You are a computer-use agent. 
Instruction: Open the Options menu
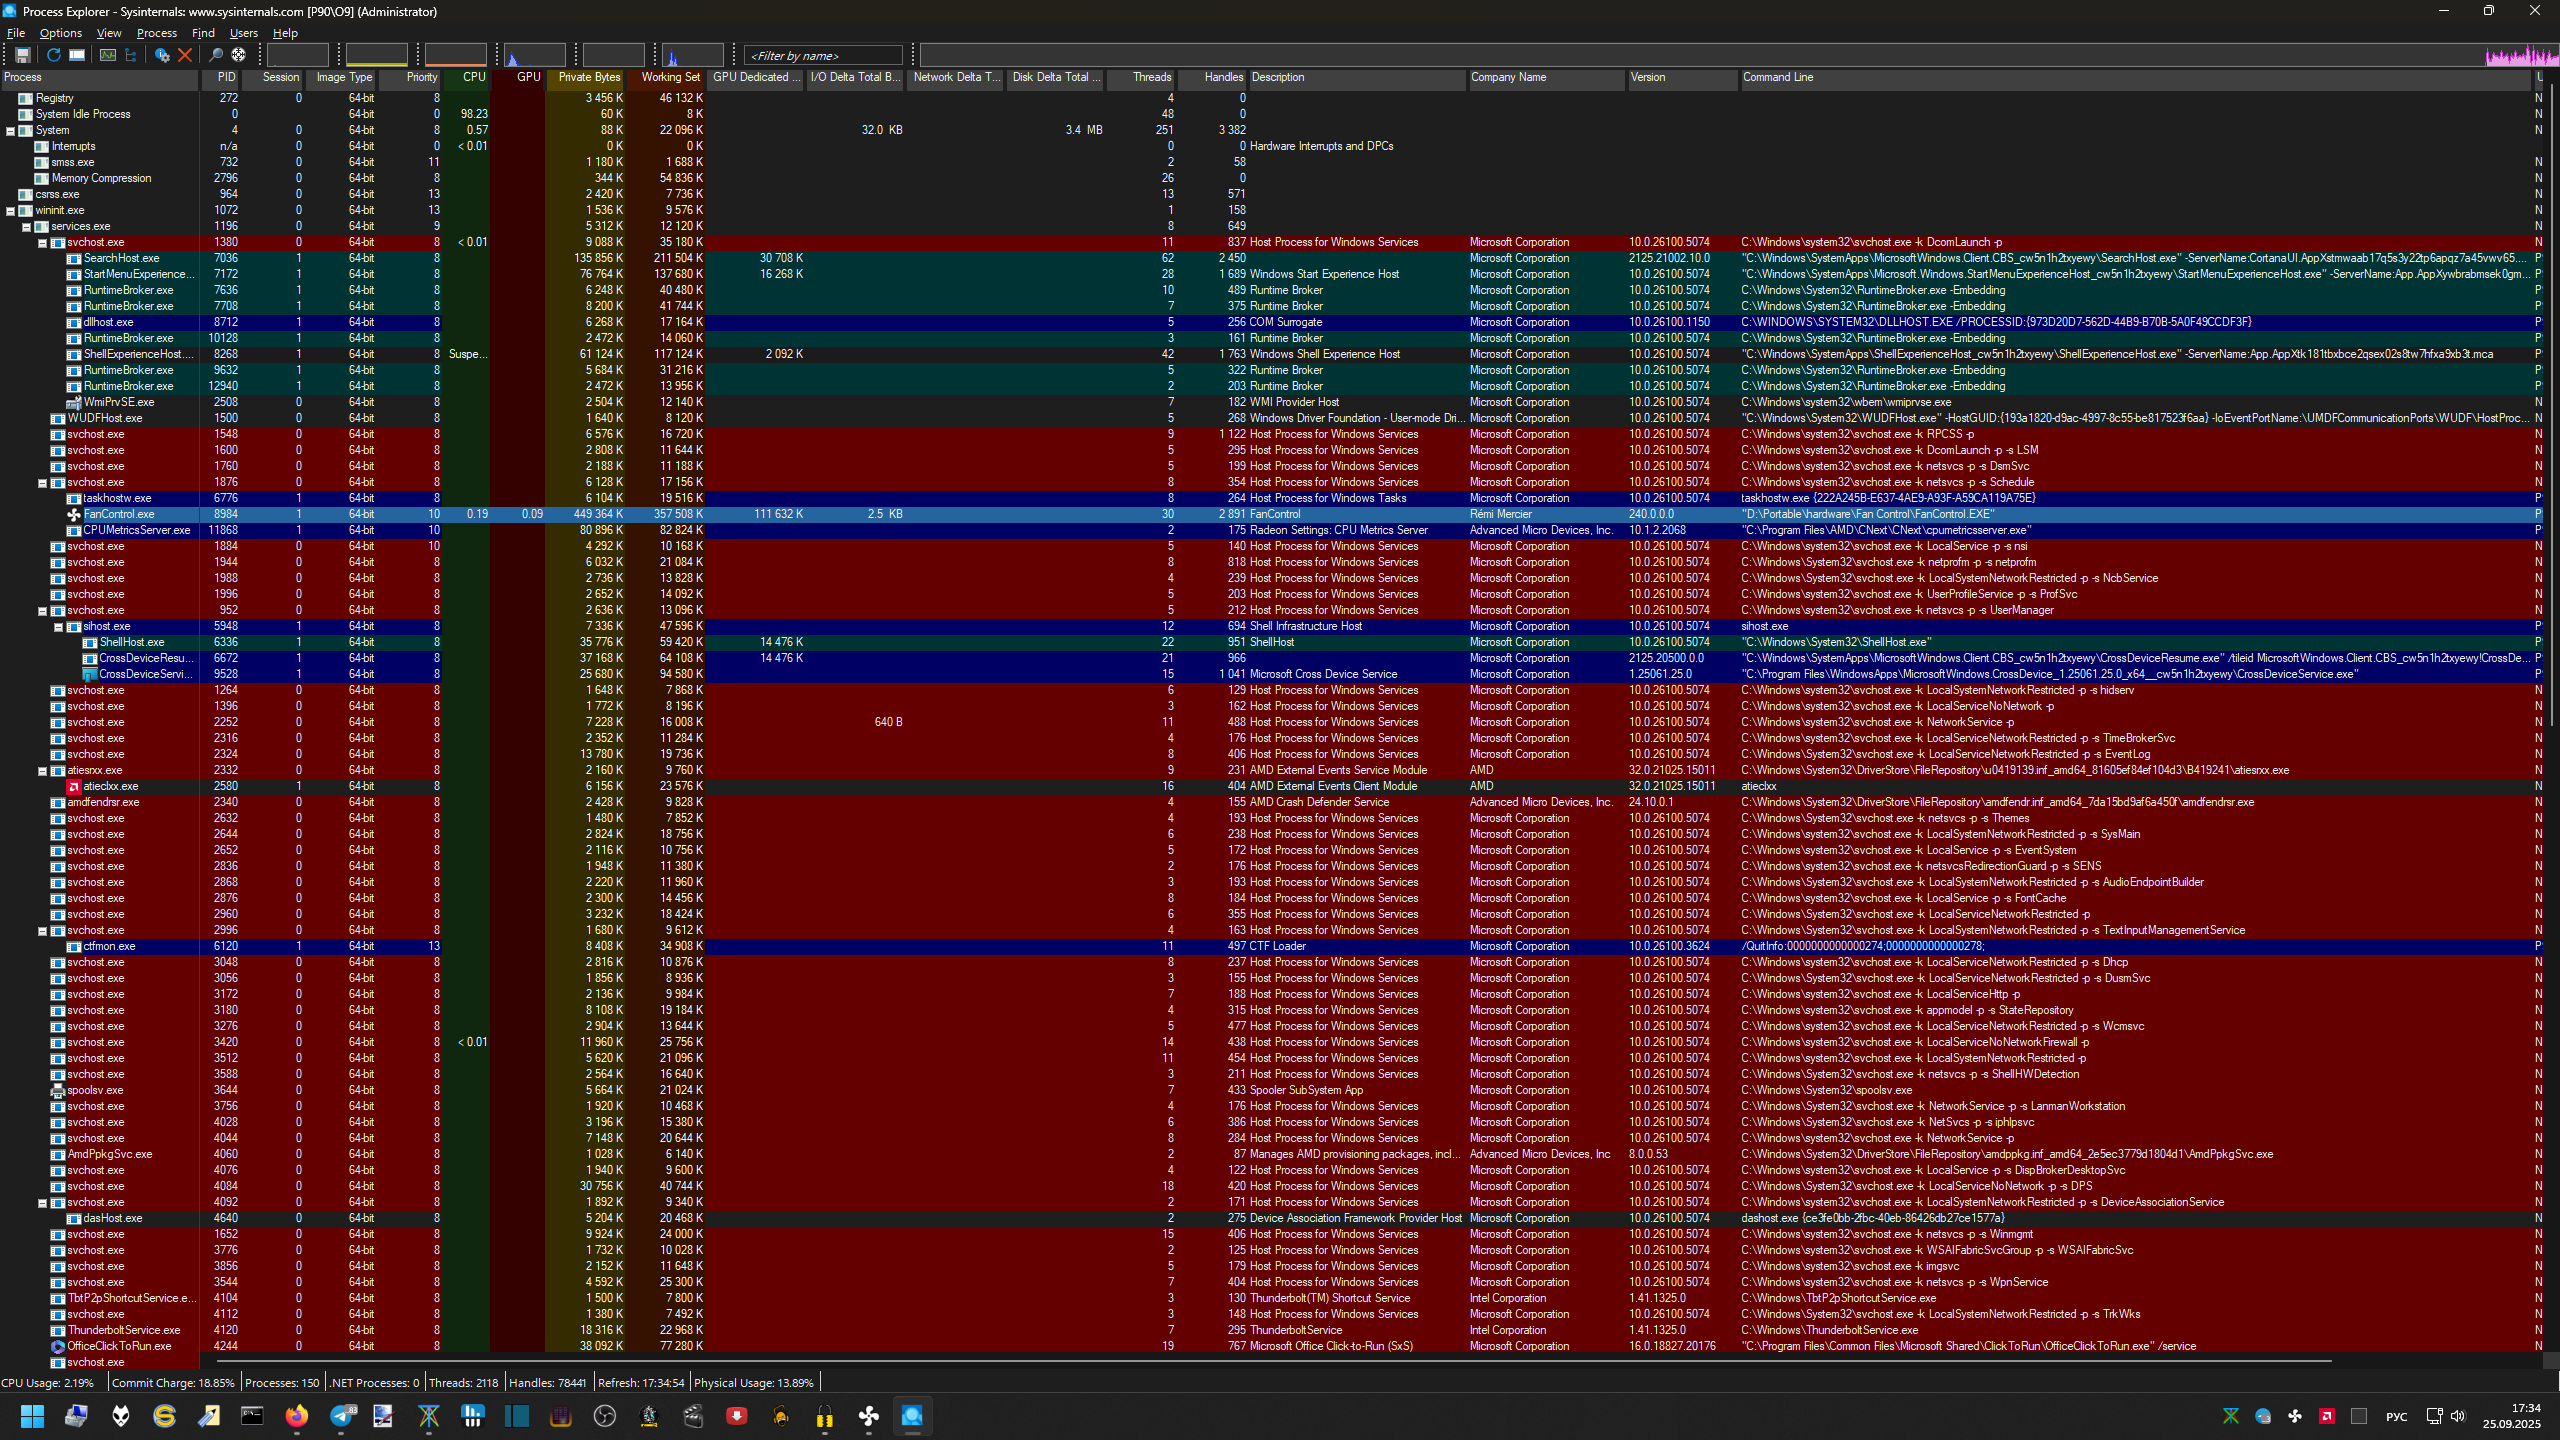point(60,33)
